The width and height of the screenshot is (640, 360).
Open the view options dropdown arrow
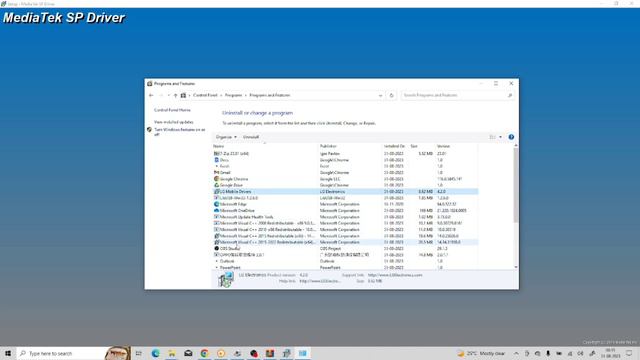click(500, 137)
